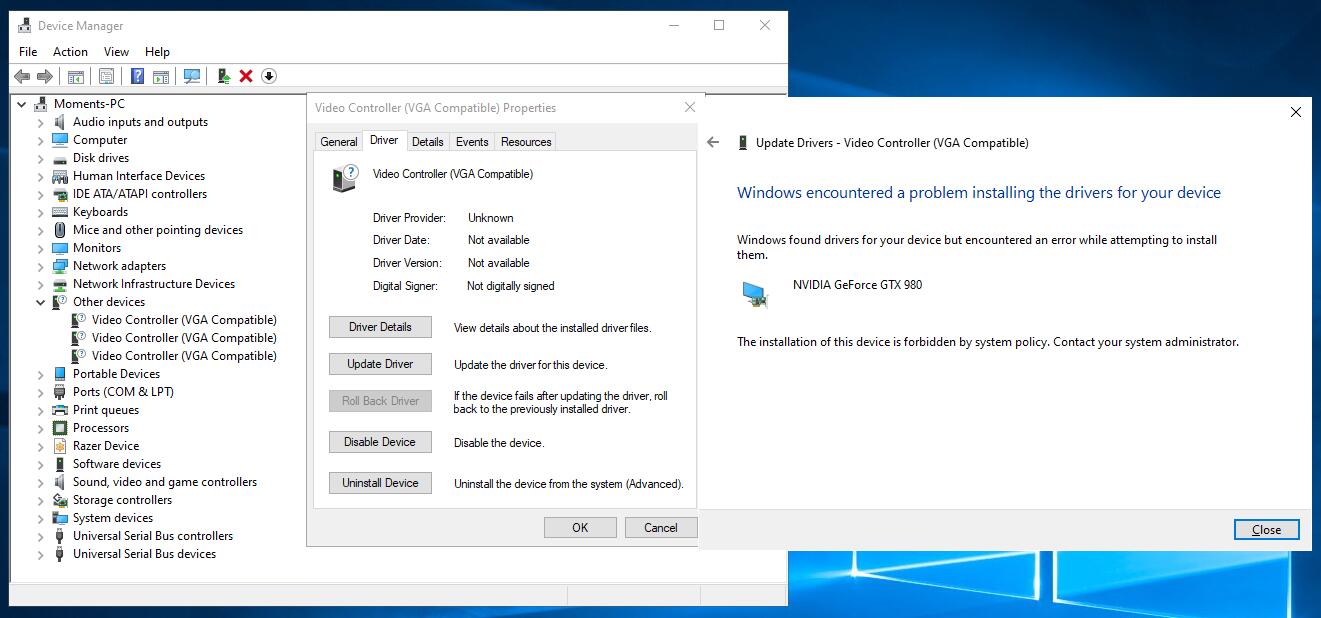Click the Driver Details button
This screenshot has width=1321, height=618.
380,326
